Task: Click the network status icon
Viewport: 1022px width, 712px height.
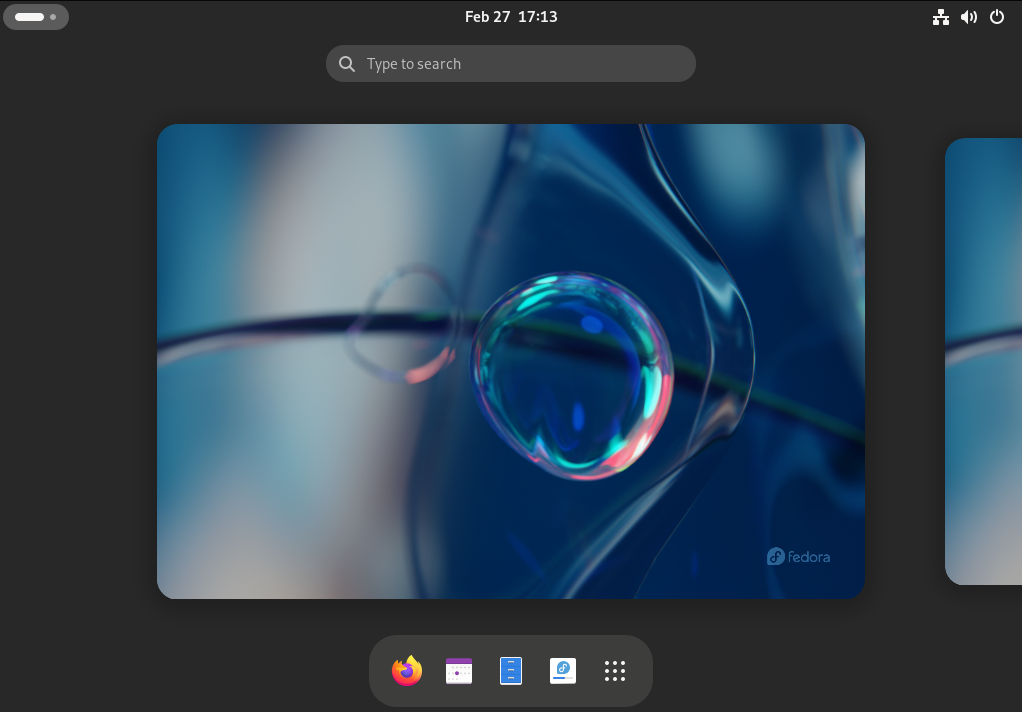Action: [x=941, y=17]
